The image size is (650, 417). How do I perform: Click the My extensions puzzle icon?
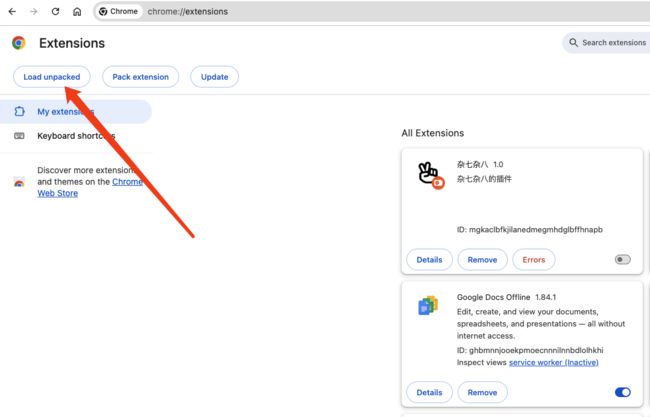tap(19, 112)
